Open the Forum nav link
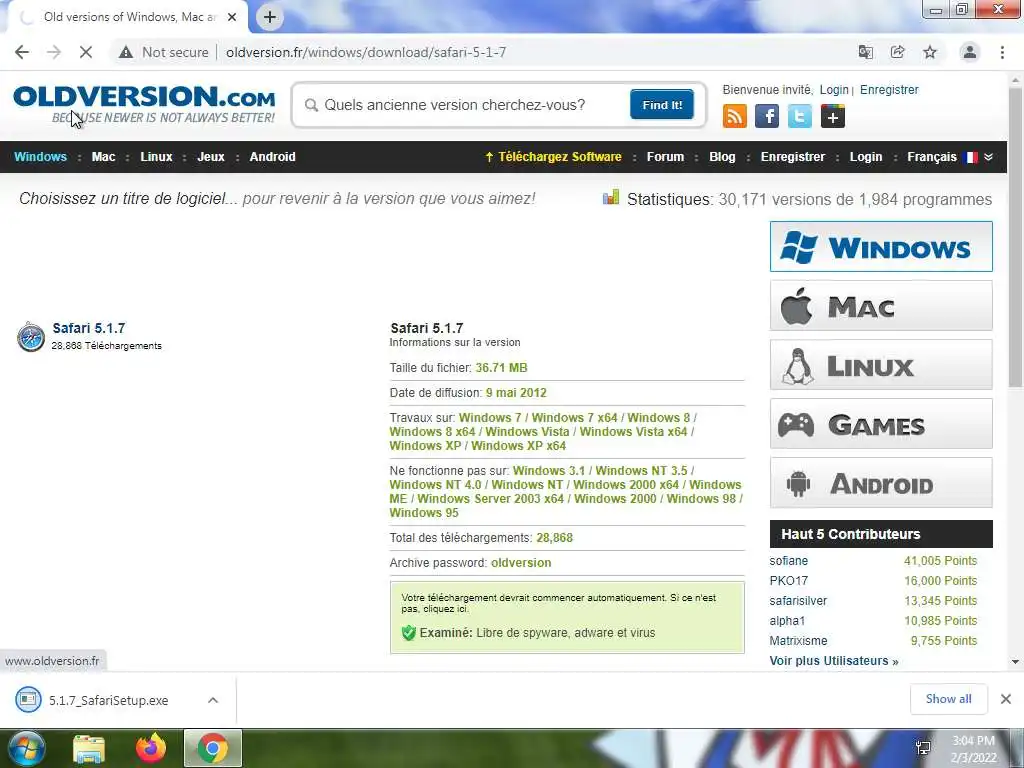Screen dimensions: 1024x768 tap(665, 157)
